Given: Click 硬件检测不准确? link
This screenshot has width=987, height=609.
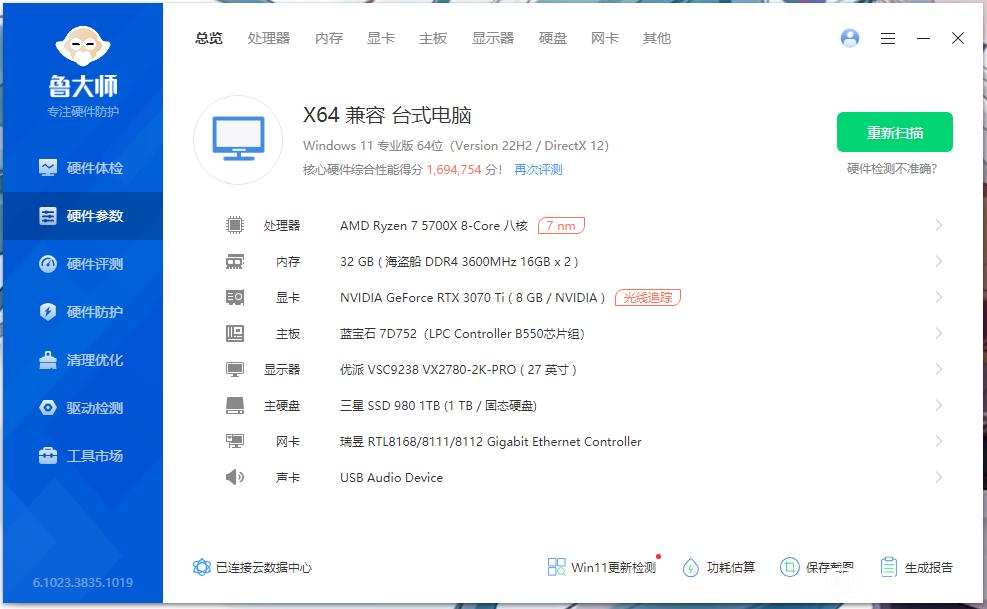Looking at the screenshot, I should pos(891,168).
